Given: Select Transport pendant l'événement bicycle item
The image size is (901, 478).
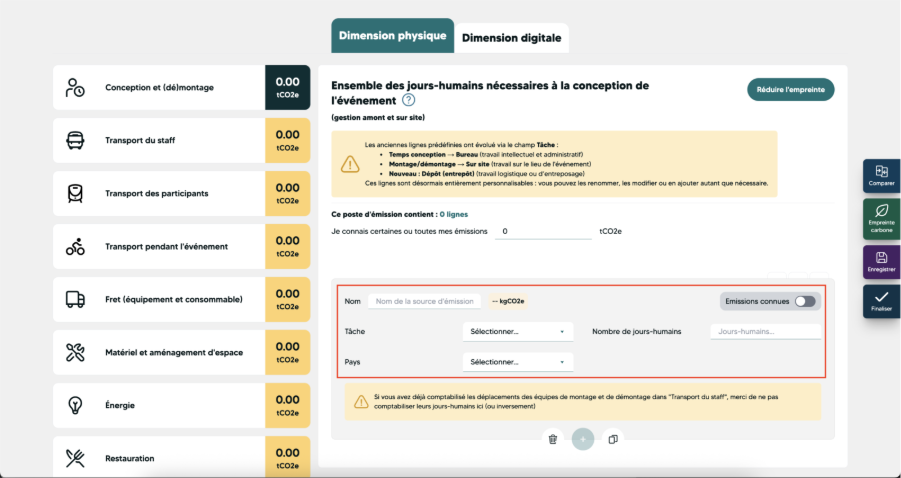Looking at the screenshot, I should tap(182, 246).
